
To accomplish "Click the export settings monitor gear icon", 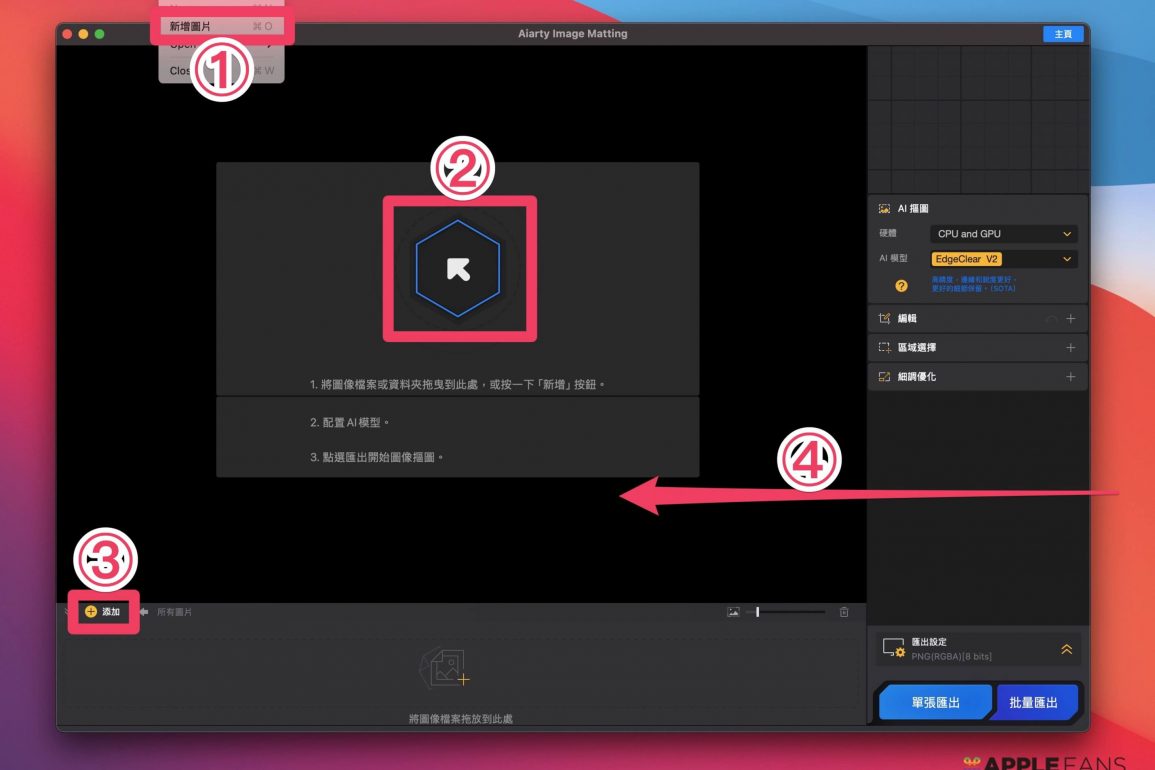I will coord(892,648).
